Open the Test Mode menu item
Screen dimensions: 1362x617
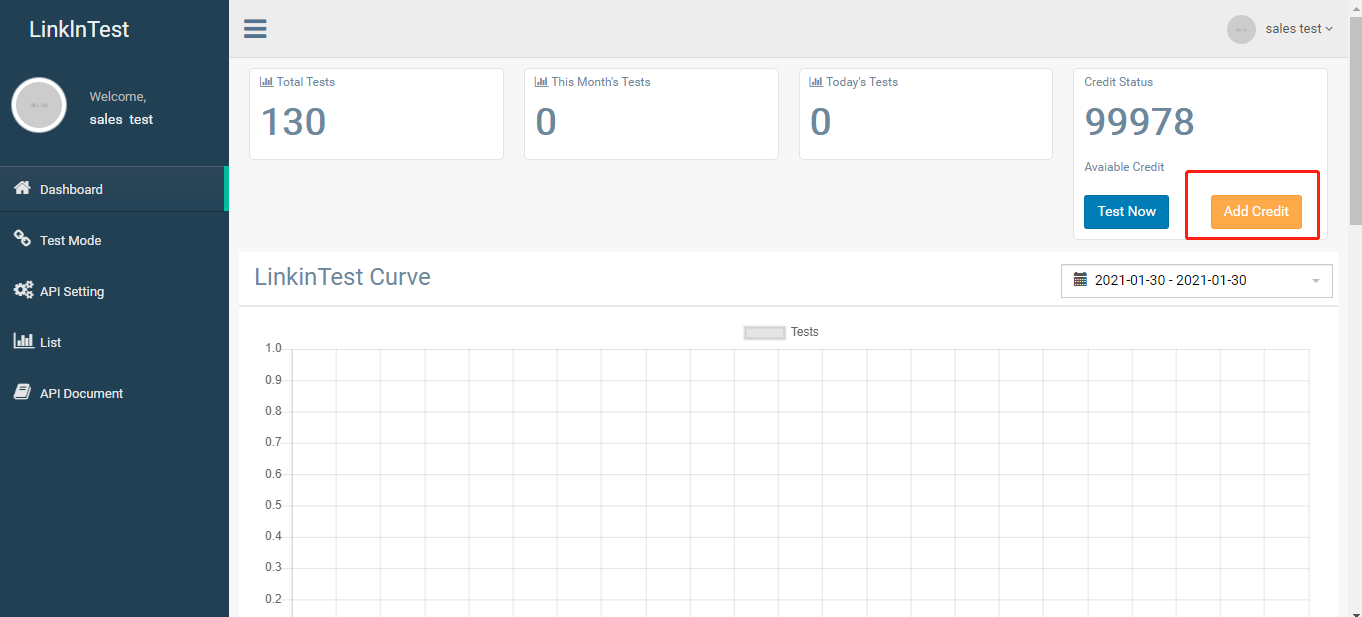(114, 240)
